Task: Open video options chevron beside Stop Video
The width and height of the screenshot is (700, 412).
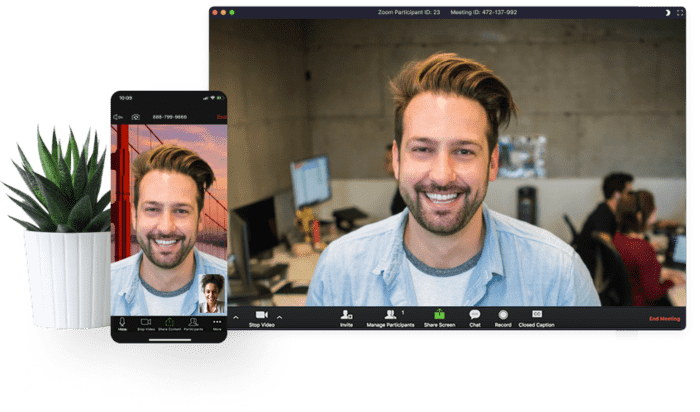Action: click(279, 317)
